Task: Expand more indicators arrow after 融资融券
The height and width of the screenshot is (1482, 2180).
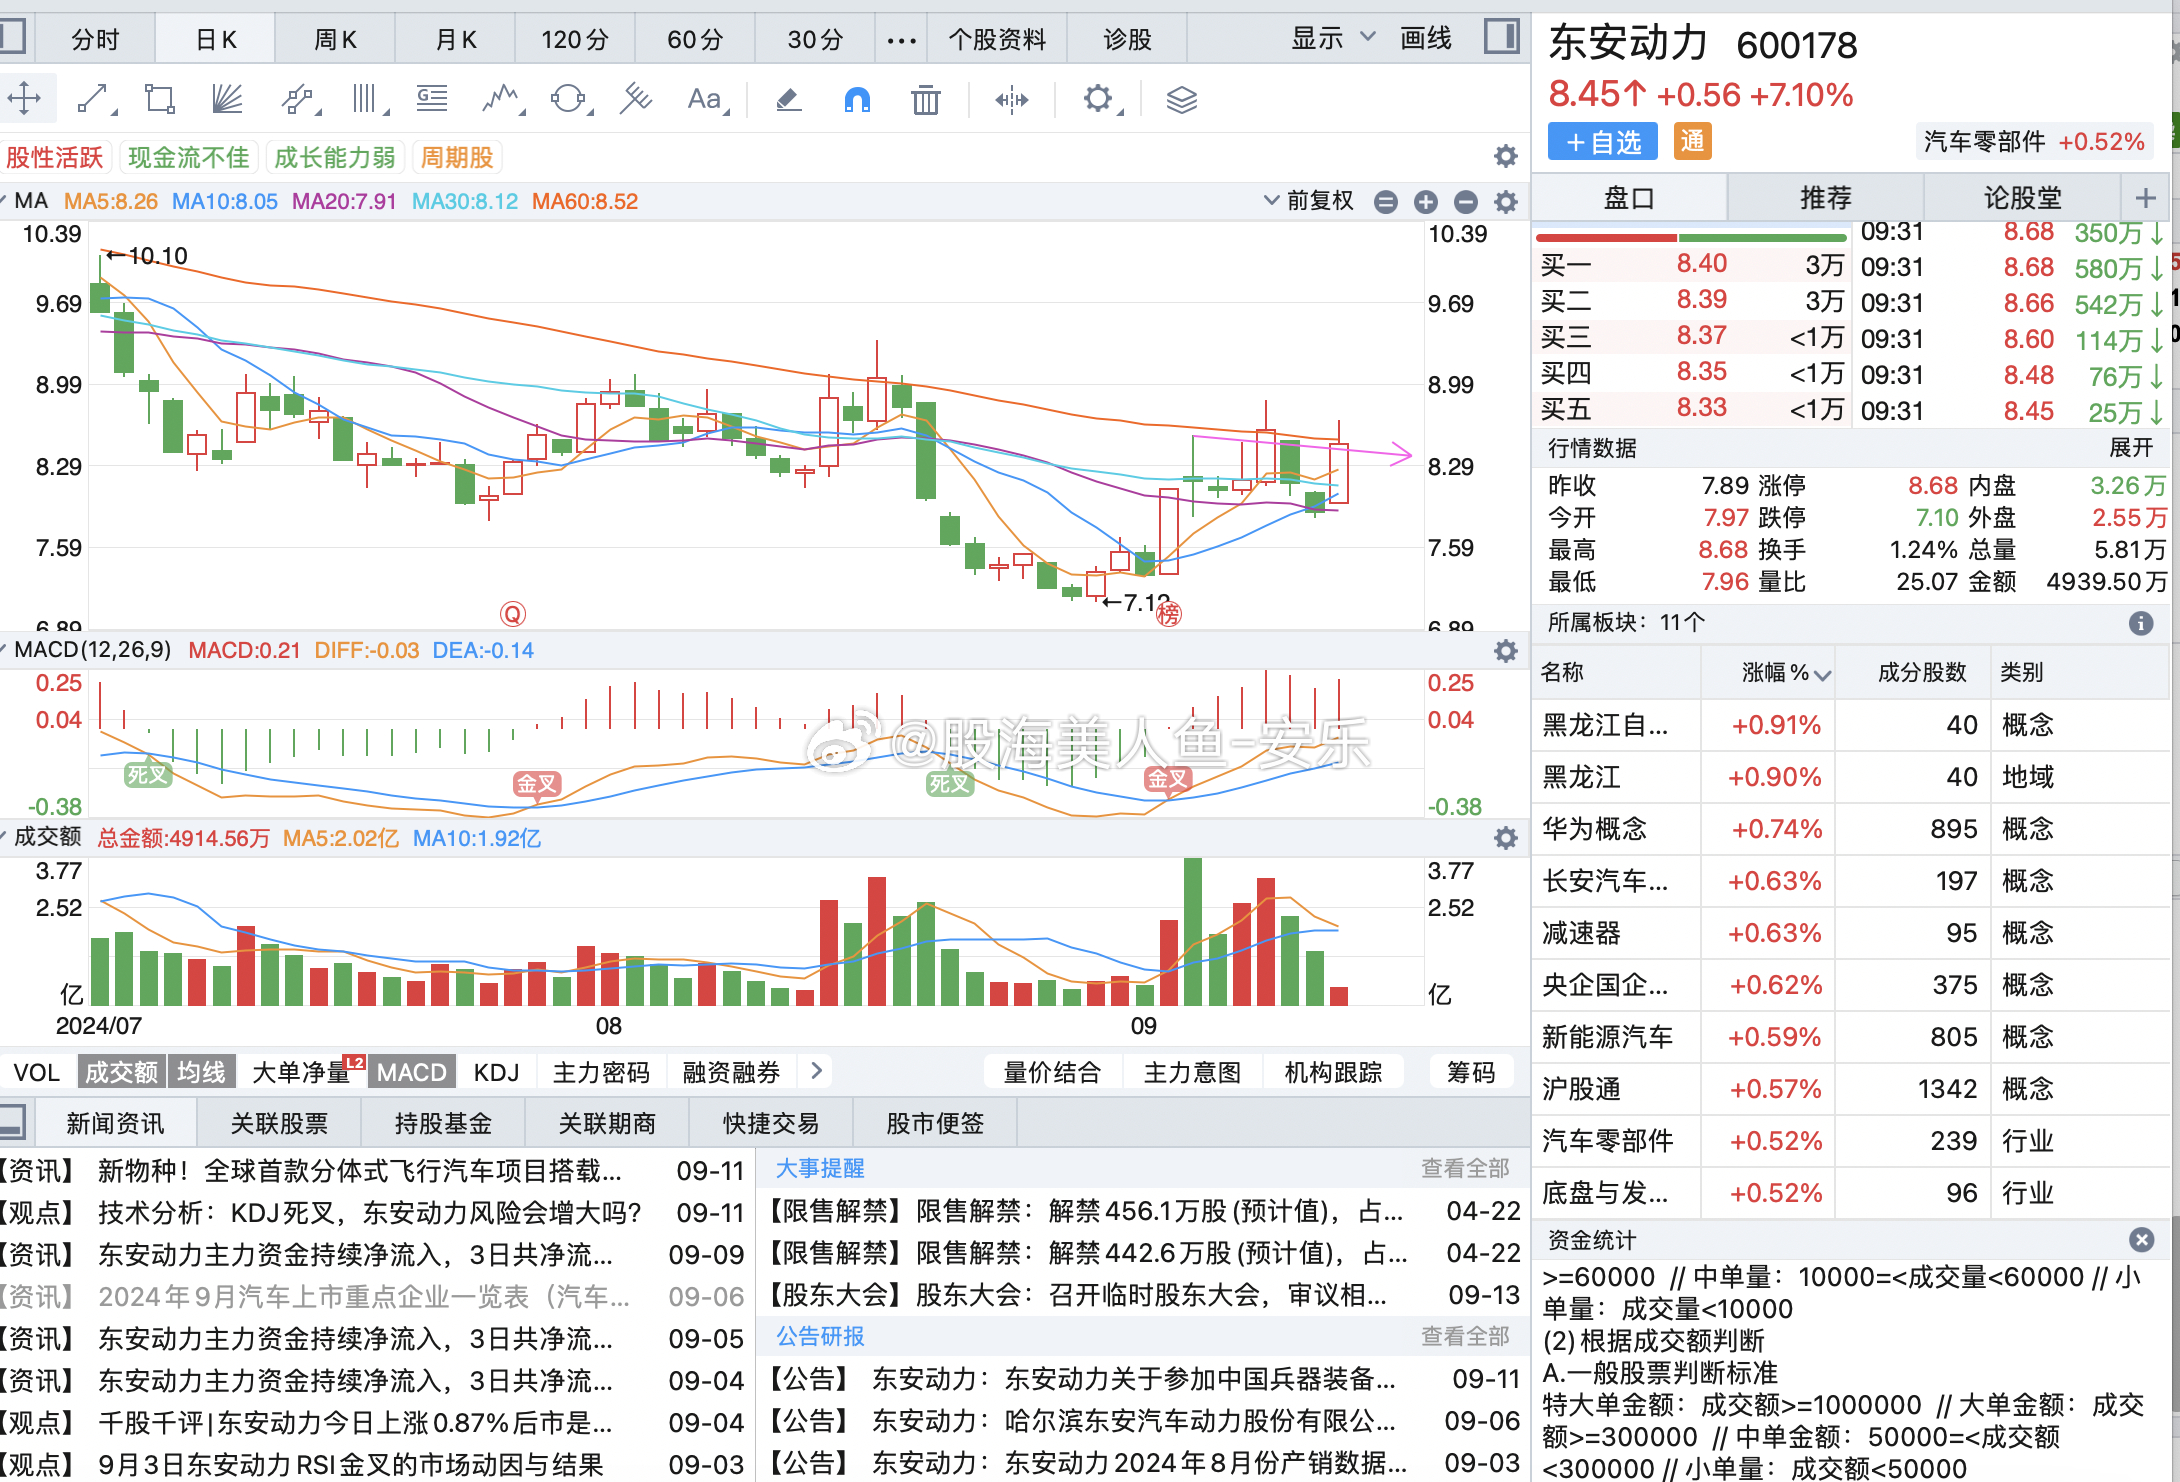Action: [x=816, y=1071]
